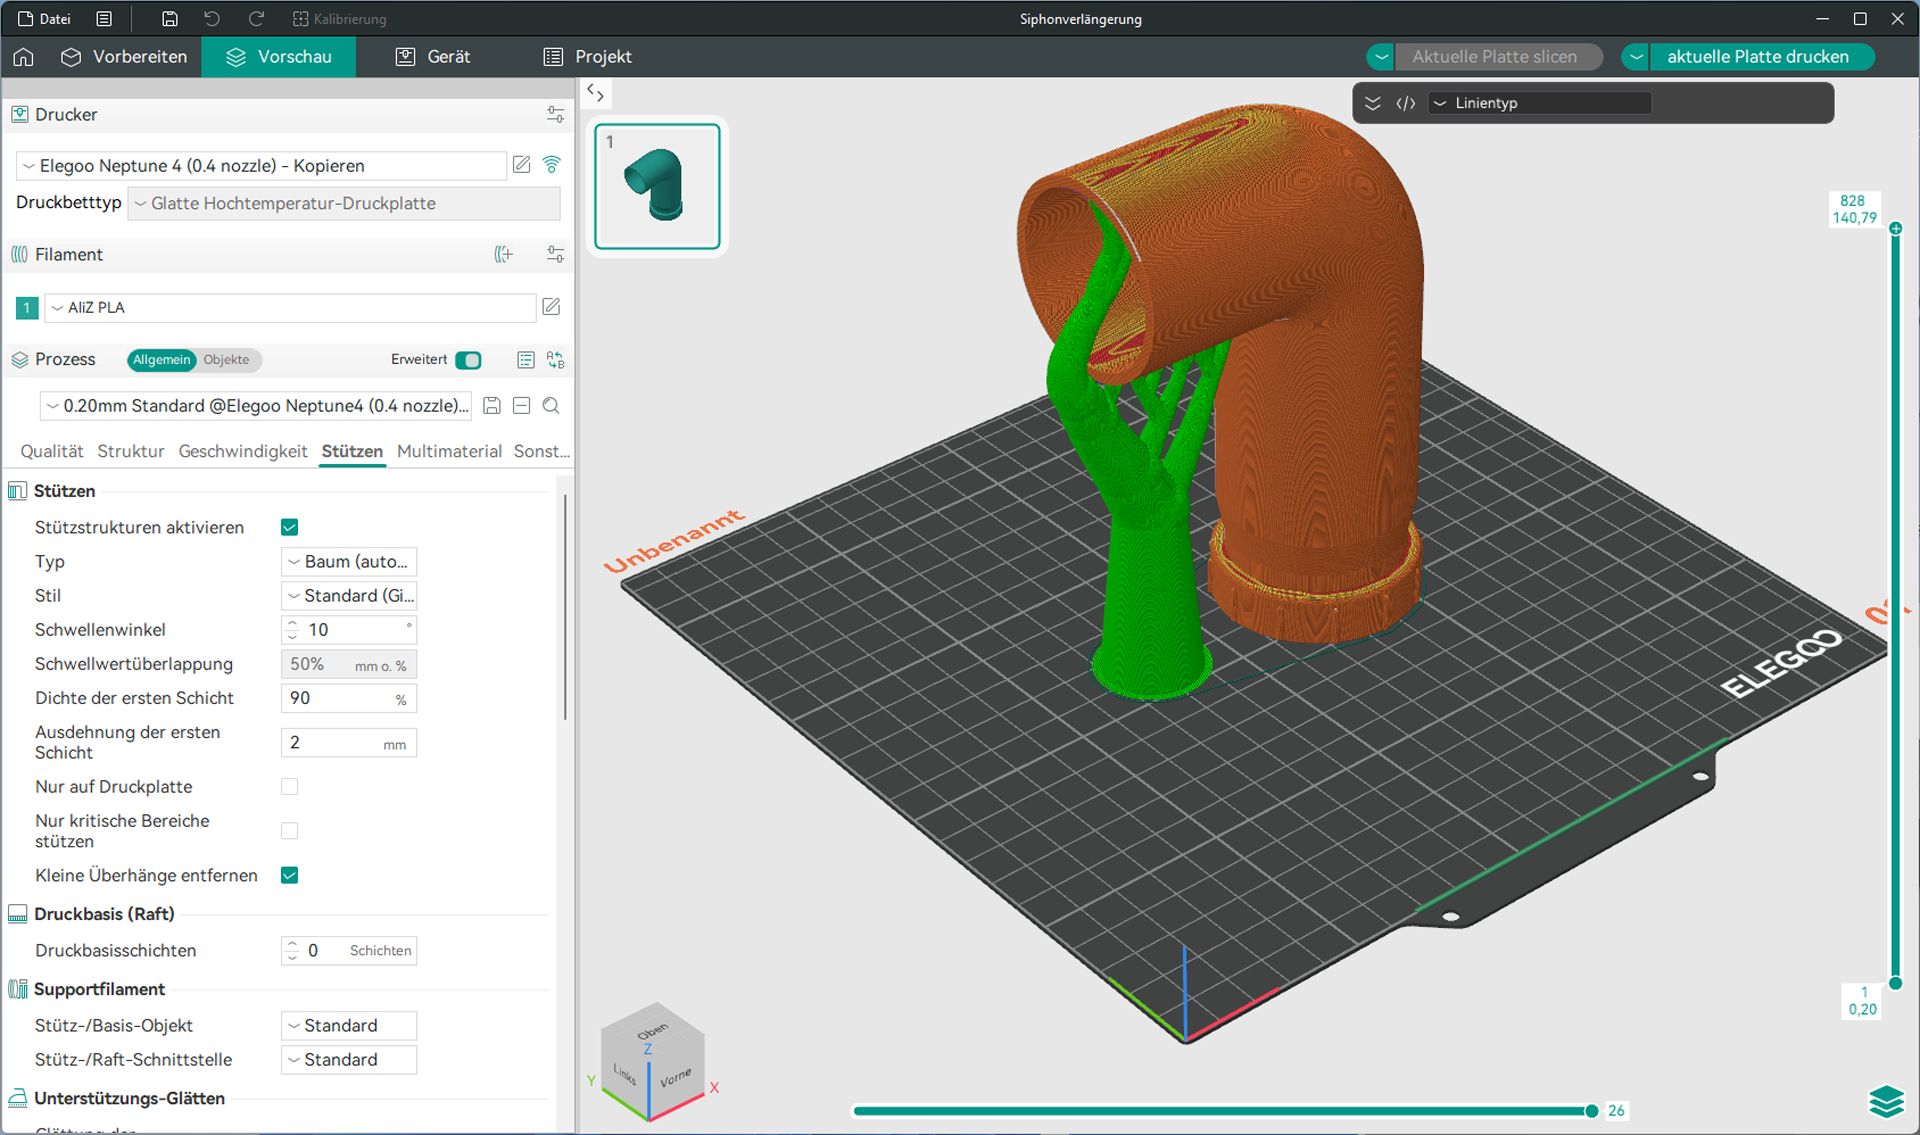The height and width of the screenshot is (1135, 1920).
Task: Open the support Stil dropdown
Action: (349, 596)
